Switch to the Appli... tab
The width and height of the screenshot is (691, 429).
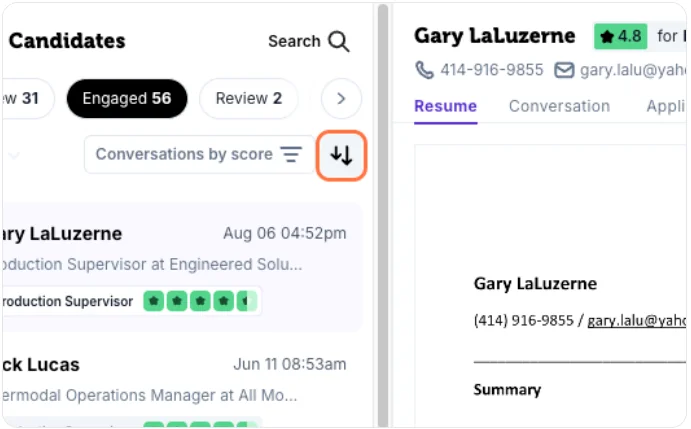665,106
